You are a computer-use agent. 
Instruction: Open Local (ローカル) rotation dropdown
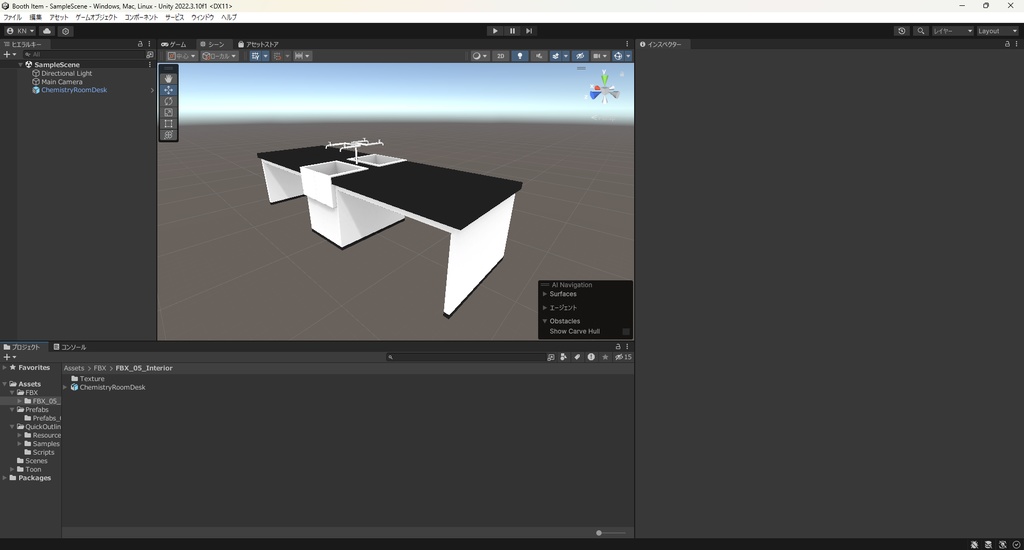(x=219, y=56)
